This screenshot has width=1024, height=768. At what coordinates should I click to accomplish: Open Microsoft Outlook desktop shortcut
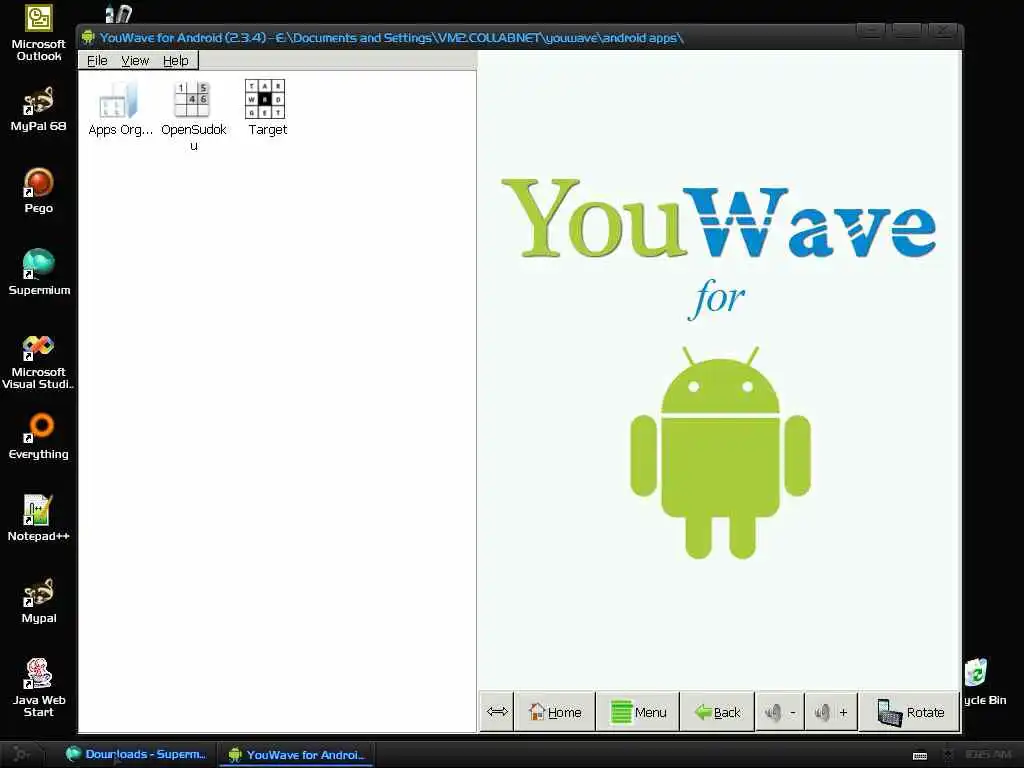39,33
